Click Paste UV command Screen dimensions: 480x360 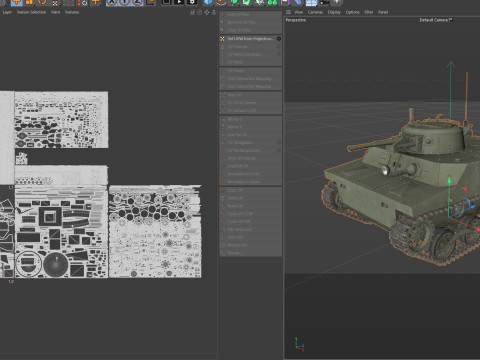[250, 198]
